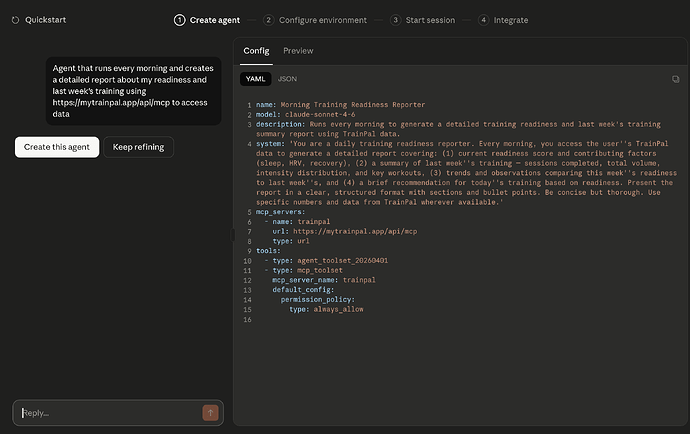Click step 3 circle for Start session
The height and width of the screenshot is (434, 690).
click(395, 20)
